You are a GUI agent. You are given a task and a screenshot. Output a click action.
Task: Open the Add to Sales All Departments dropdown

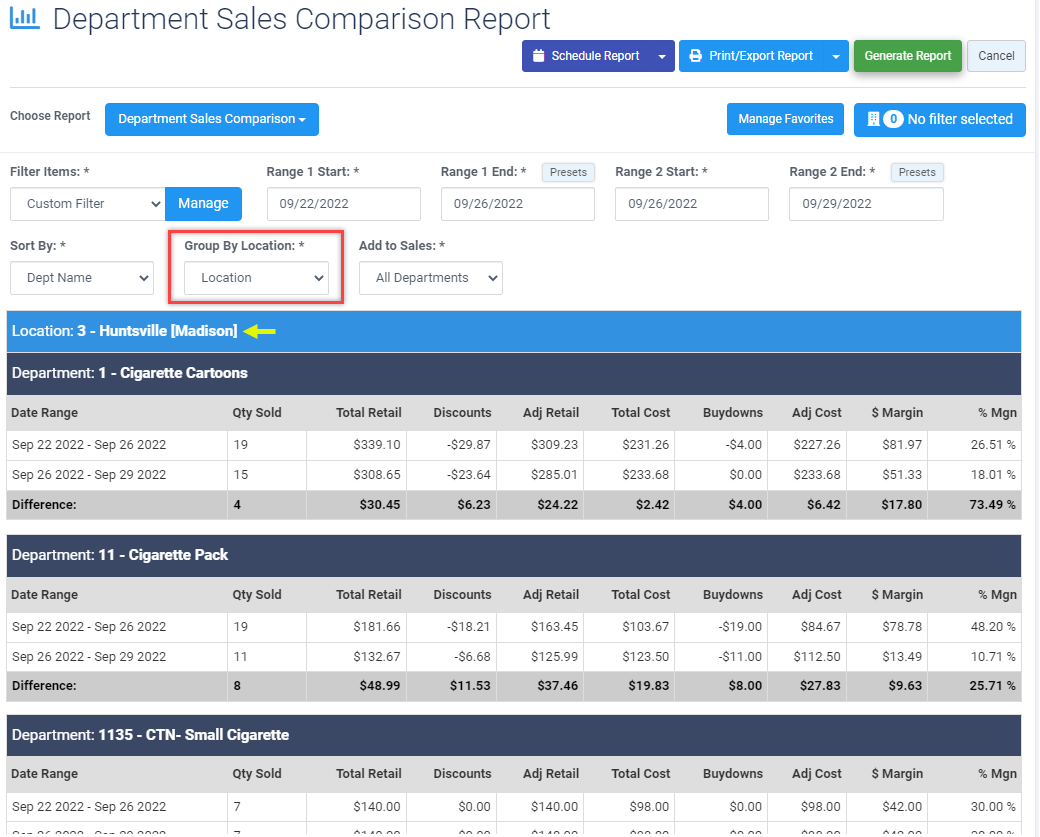coord(430,278)
